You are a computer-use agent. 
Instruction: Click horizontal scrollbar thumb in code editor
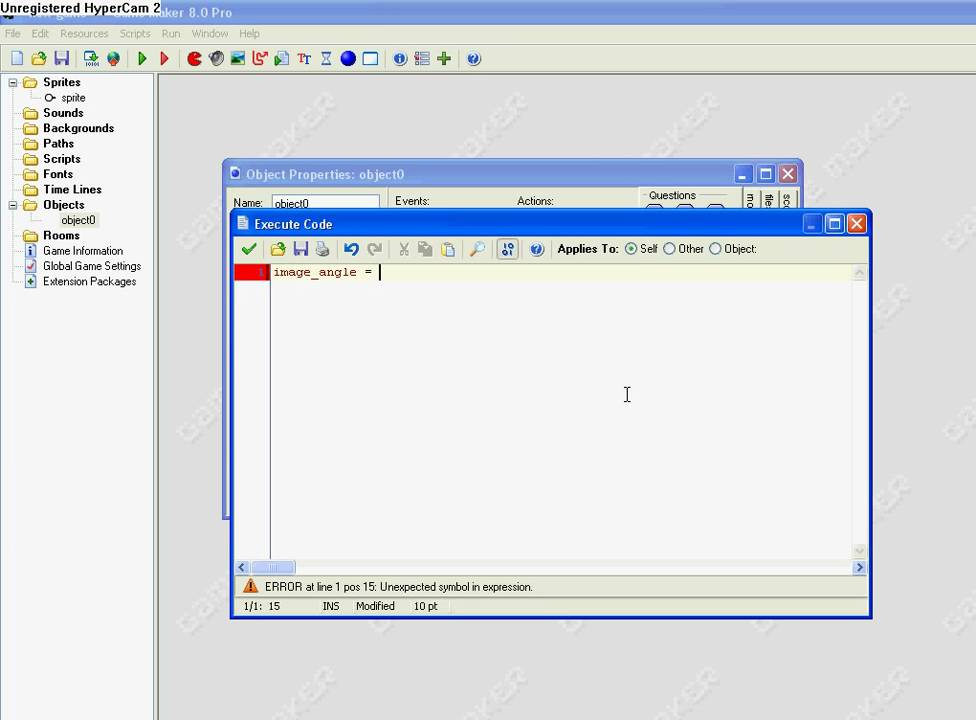pyautogui.click(x=273, y=568)
